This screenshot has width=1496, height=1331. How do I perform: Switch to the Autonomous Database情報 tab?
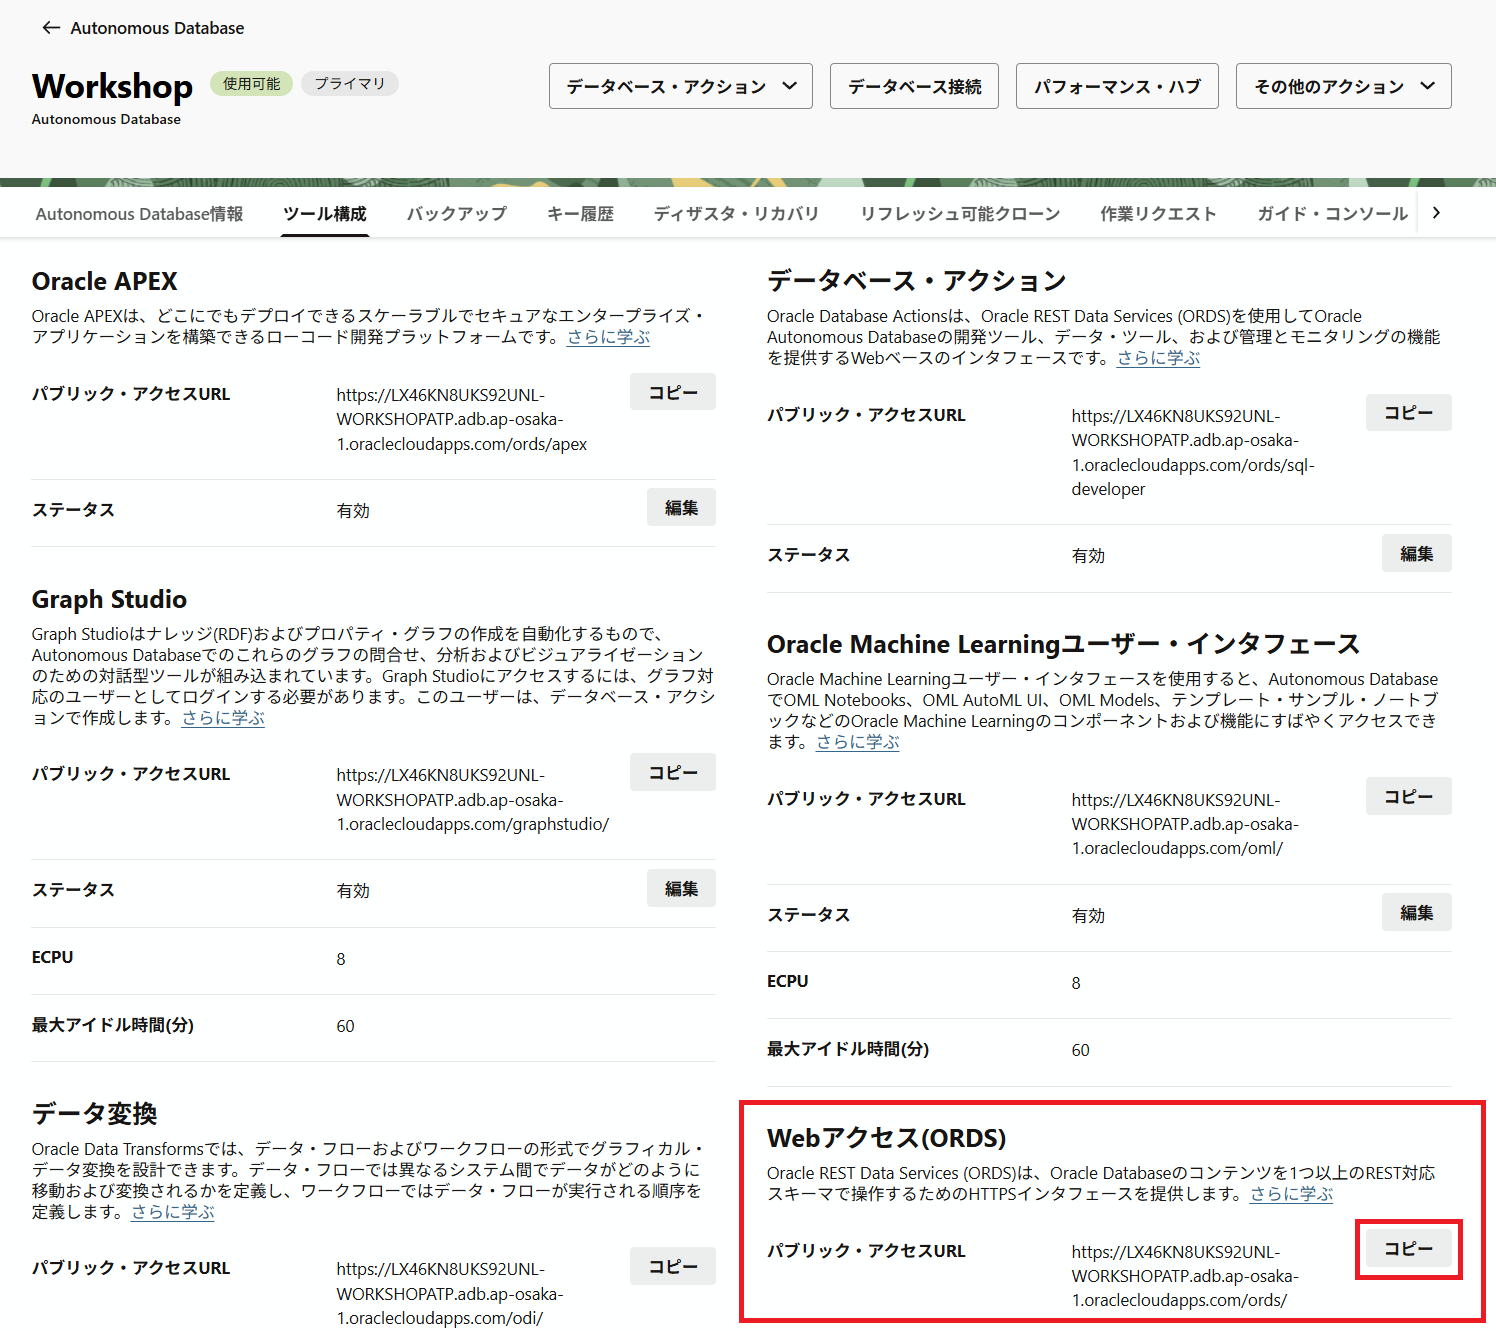[x=139, y=214]
